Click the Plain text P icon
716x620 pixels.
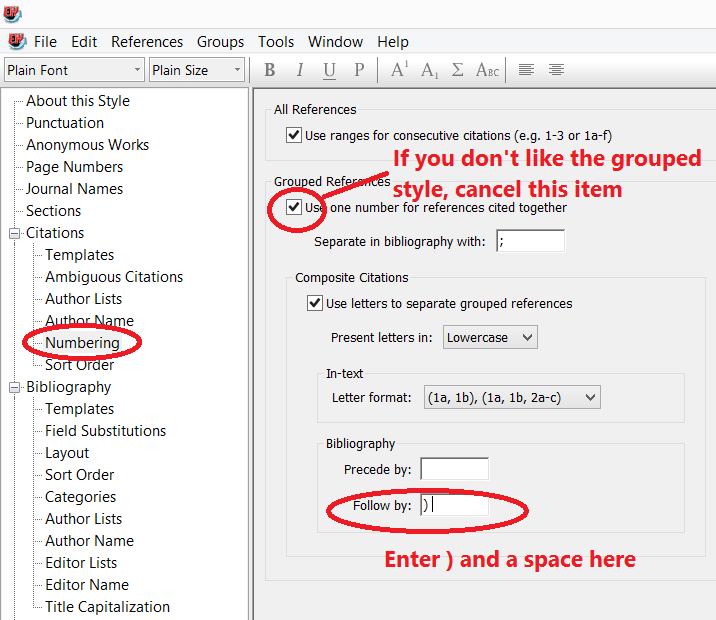click(359, 70)
